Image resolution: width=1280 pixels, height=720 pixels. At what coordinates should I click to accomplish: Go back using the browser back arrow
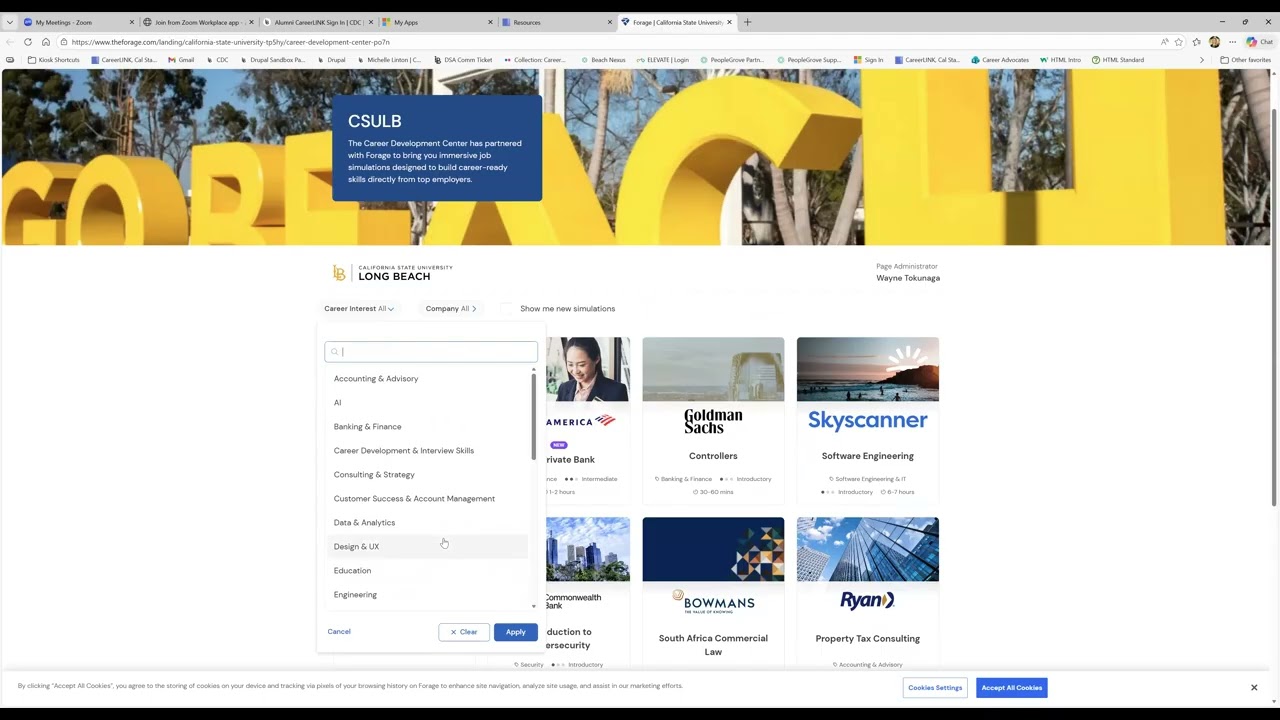pyautogui.click(x=10, y=42)
